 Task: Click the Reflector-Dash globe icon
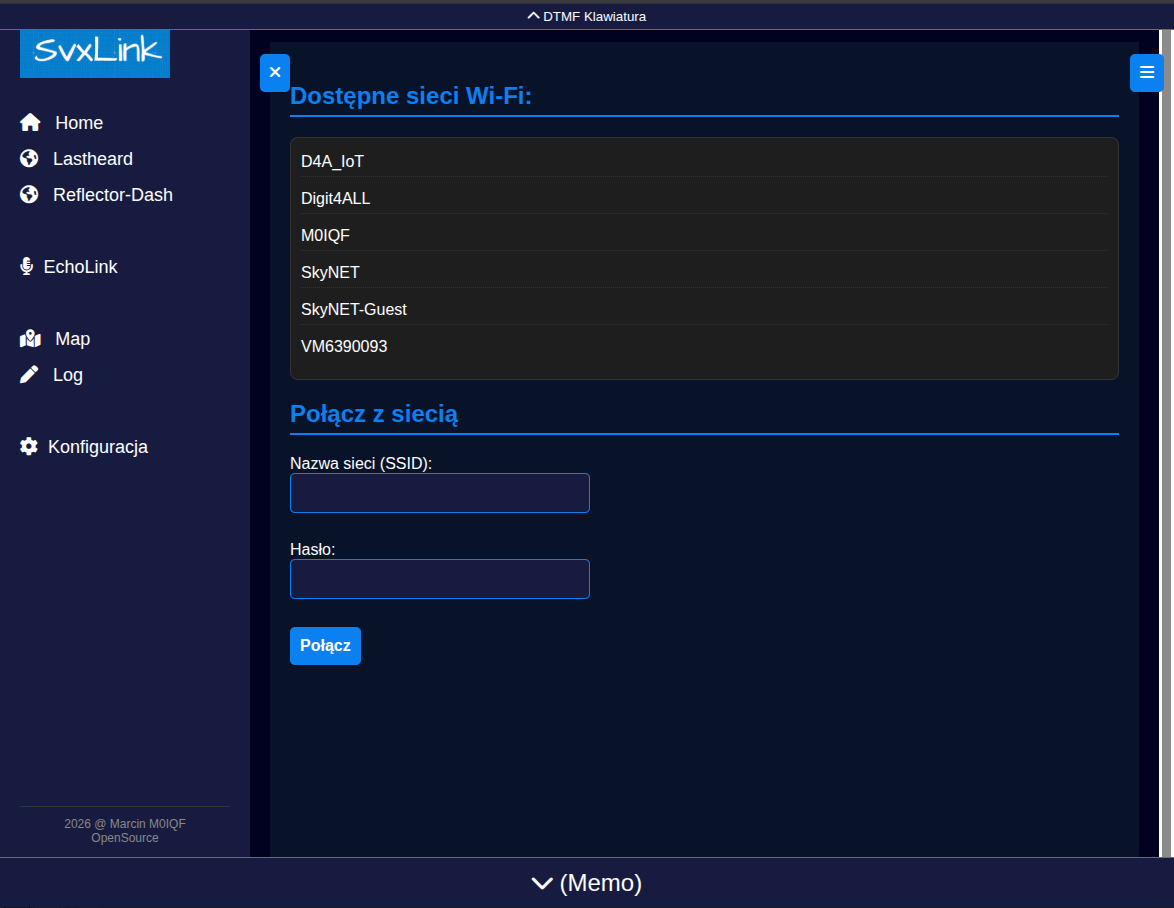pyautogui.click(x=29, y=195)
